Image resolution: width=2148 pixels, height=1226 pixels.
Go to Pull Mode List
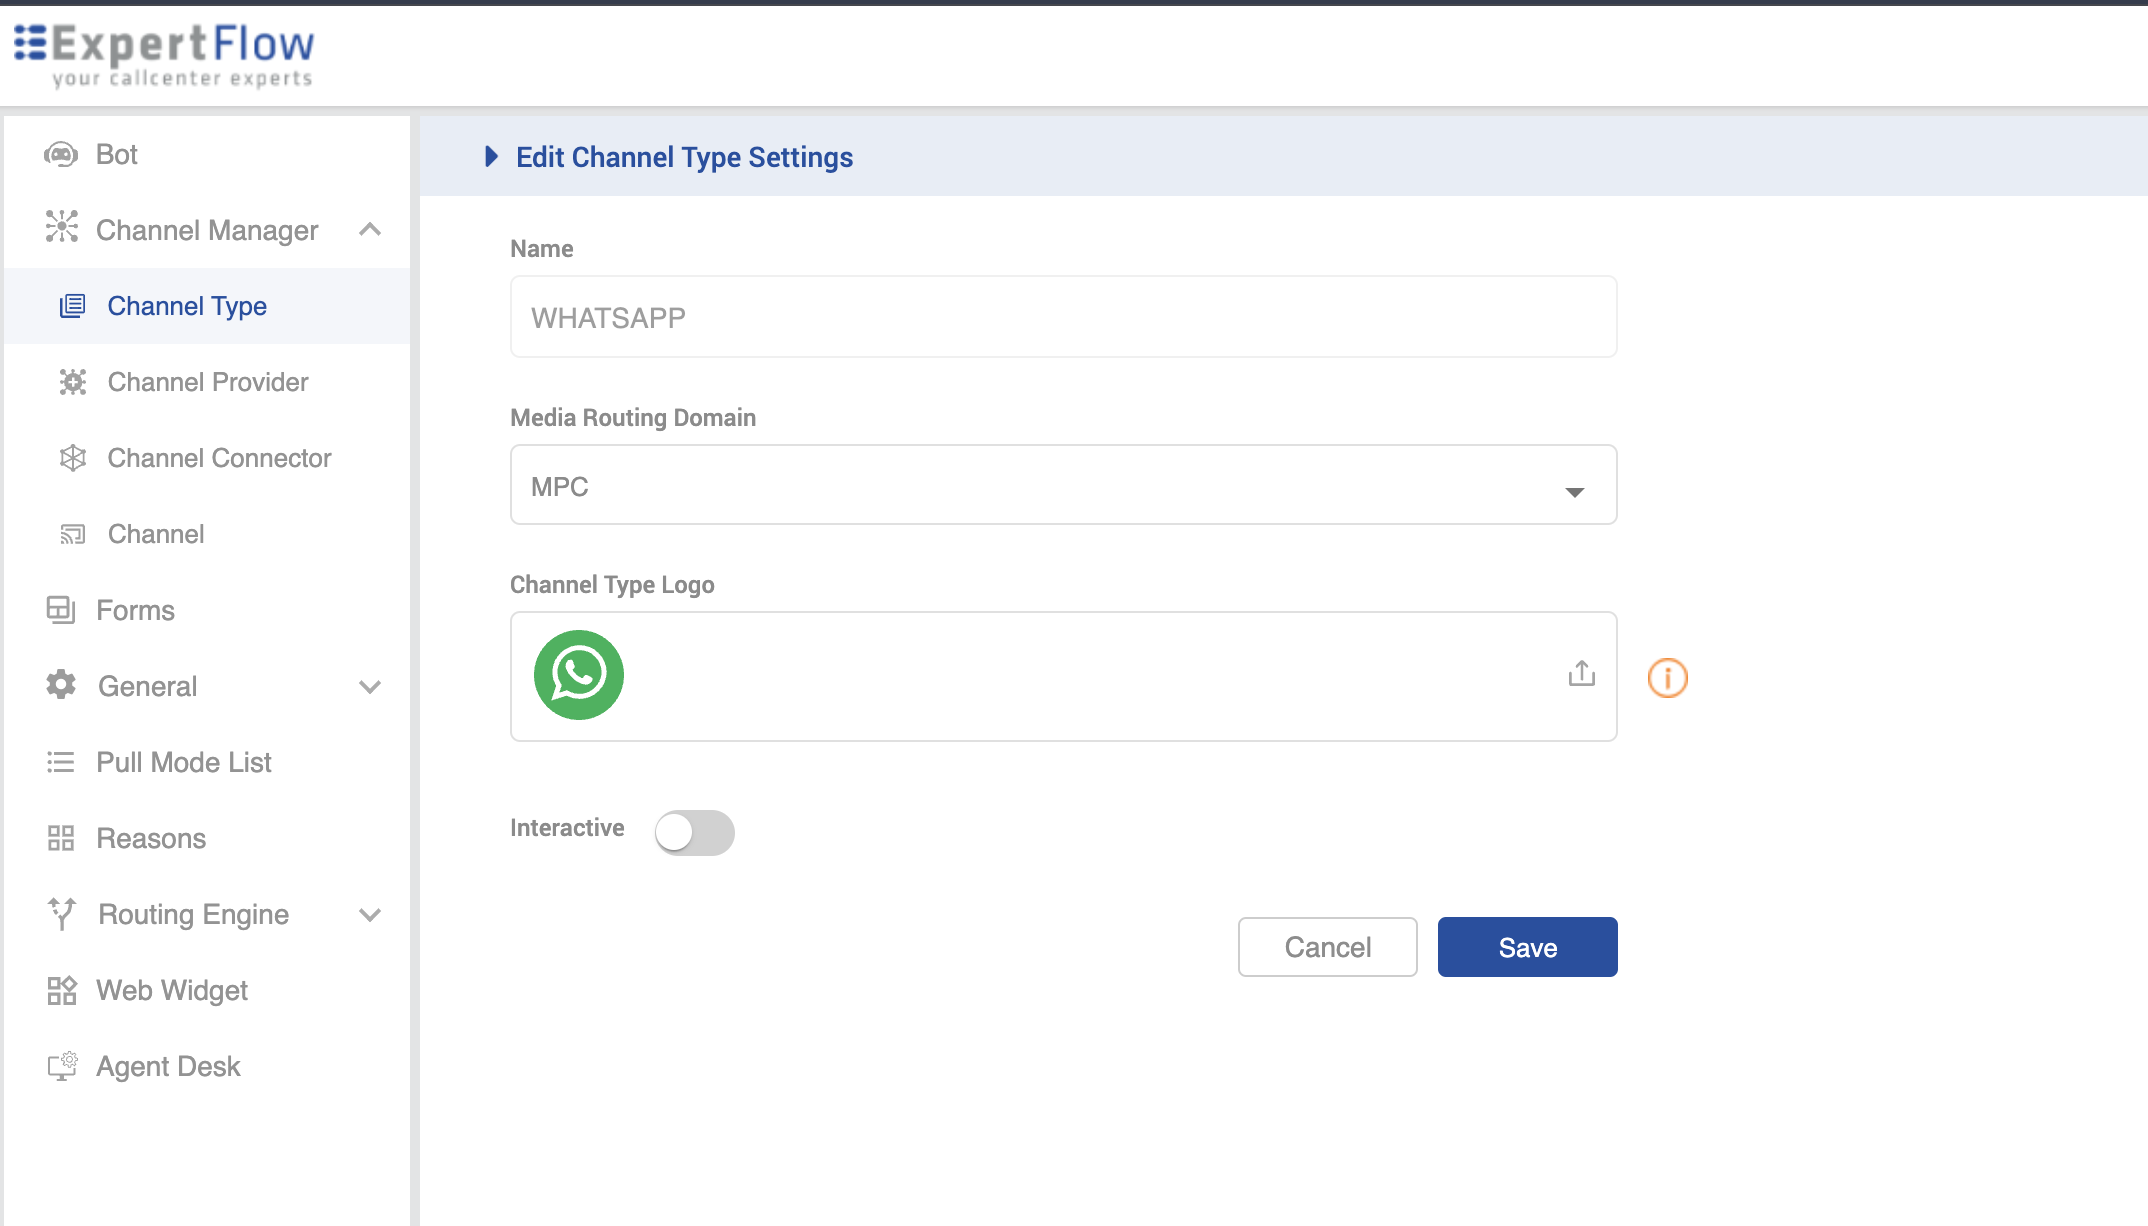tap(184, 762)
